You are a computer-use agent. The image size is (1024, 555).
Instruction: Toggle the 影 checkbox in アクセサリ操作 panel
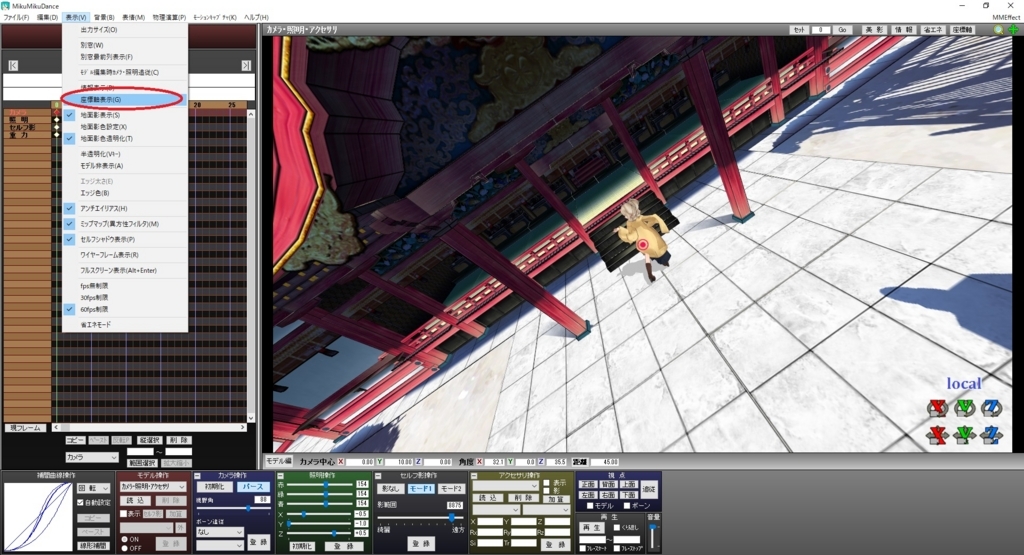(547, 490)
